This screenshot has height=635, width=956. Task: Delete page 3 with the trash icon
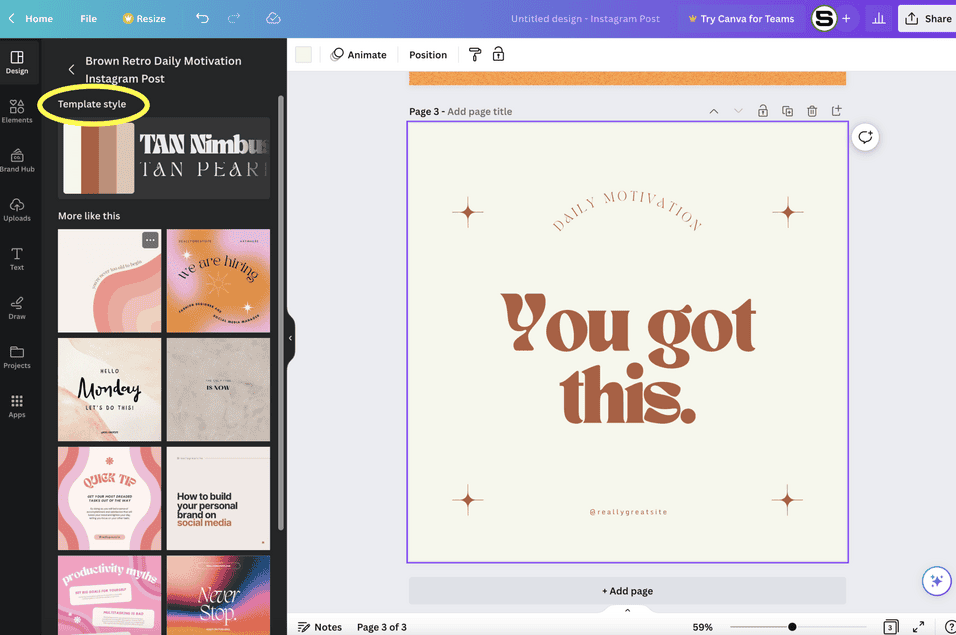point(812,111)
